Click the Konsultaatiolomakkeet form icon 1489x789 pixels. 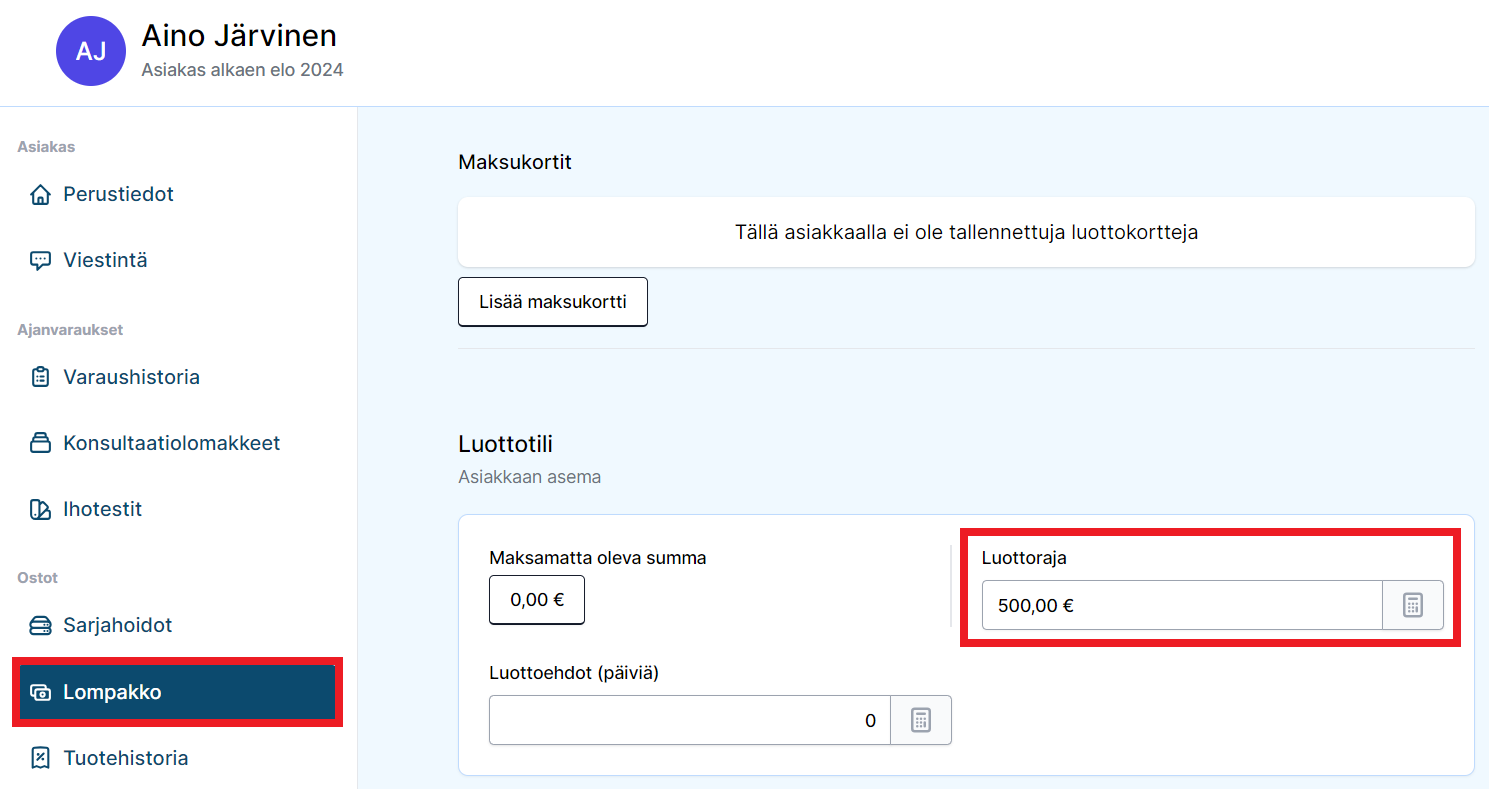(40, 443)
